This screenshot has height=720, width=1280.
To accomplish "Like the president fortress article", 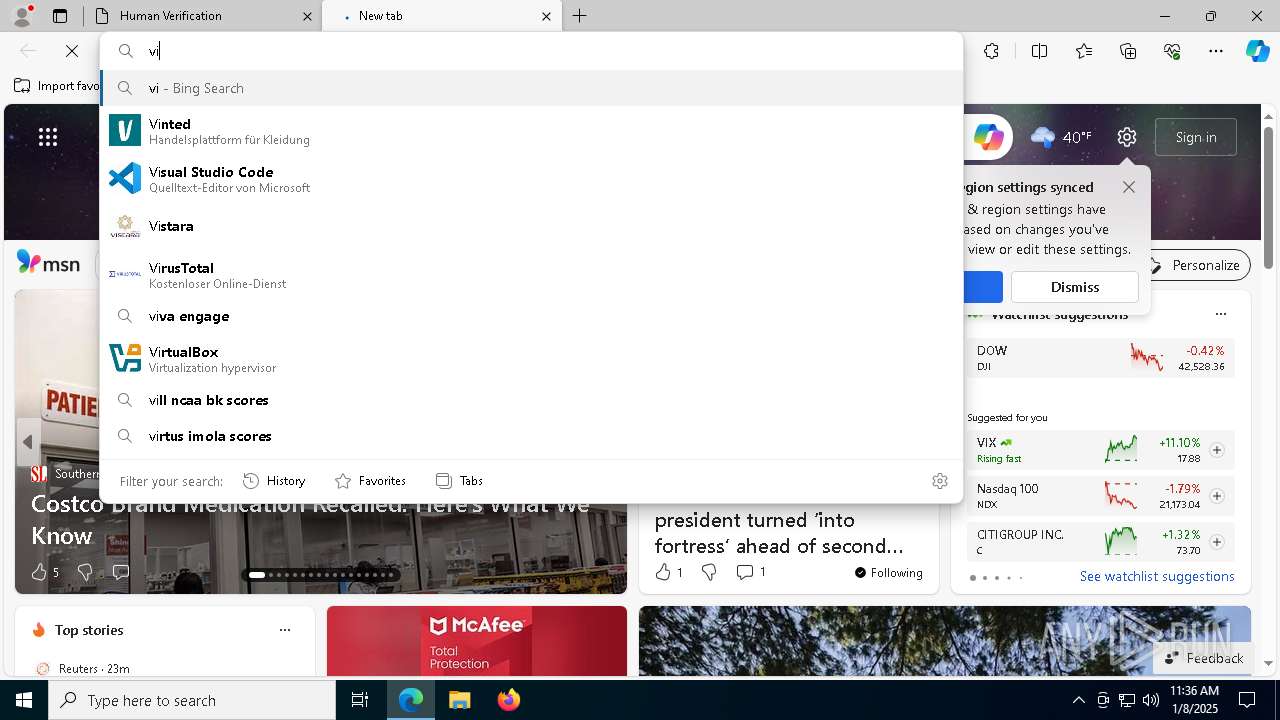I will tap(668, 572).
